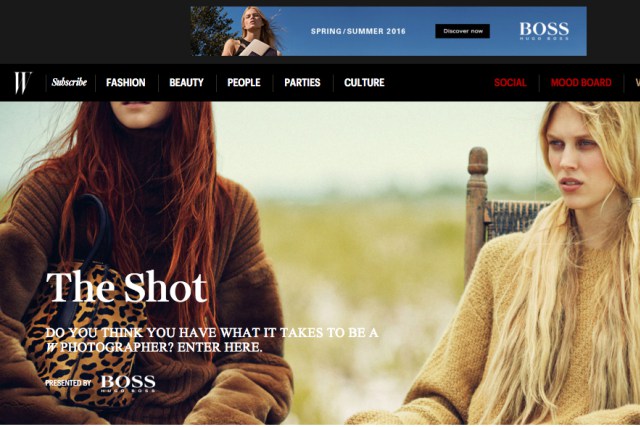This screenshot has height=427, width=640.
Task: Click the partially visible item after Mood Board
Action: 636,83
